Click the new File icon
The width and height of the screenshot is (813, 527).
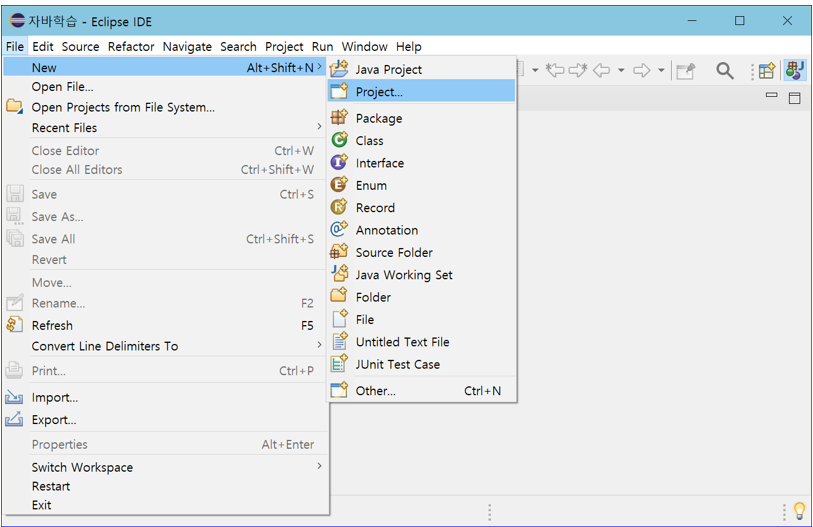click(x=339, y=318)
